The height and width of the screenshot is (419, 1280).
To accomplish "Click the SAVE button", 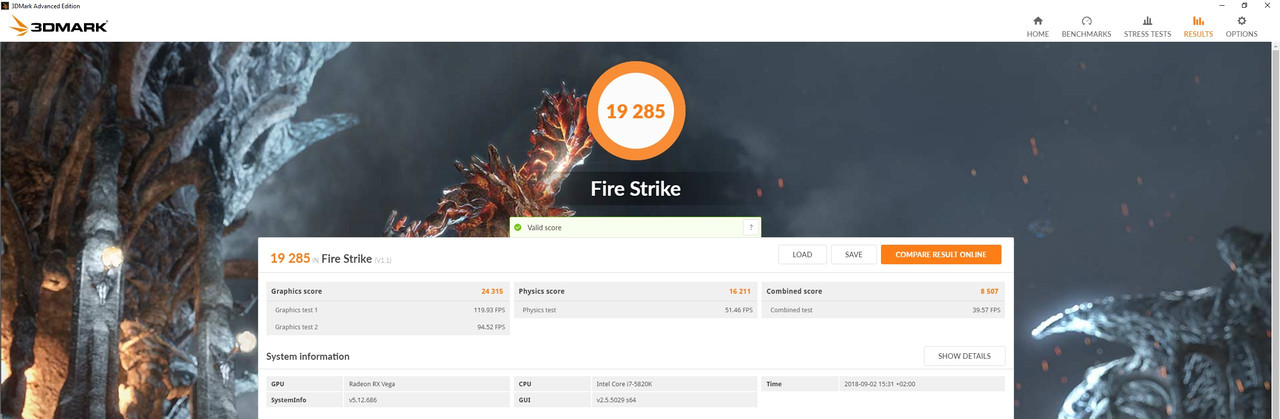I will pos(853,254).
